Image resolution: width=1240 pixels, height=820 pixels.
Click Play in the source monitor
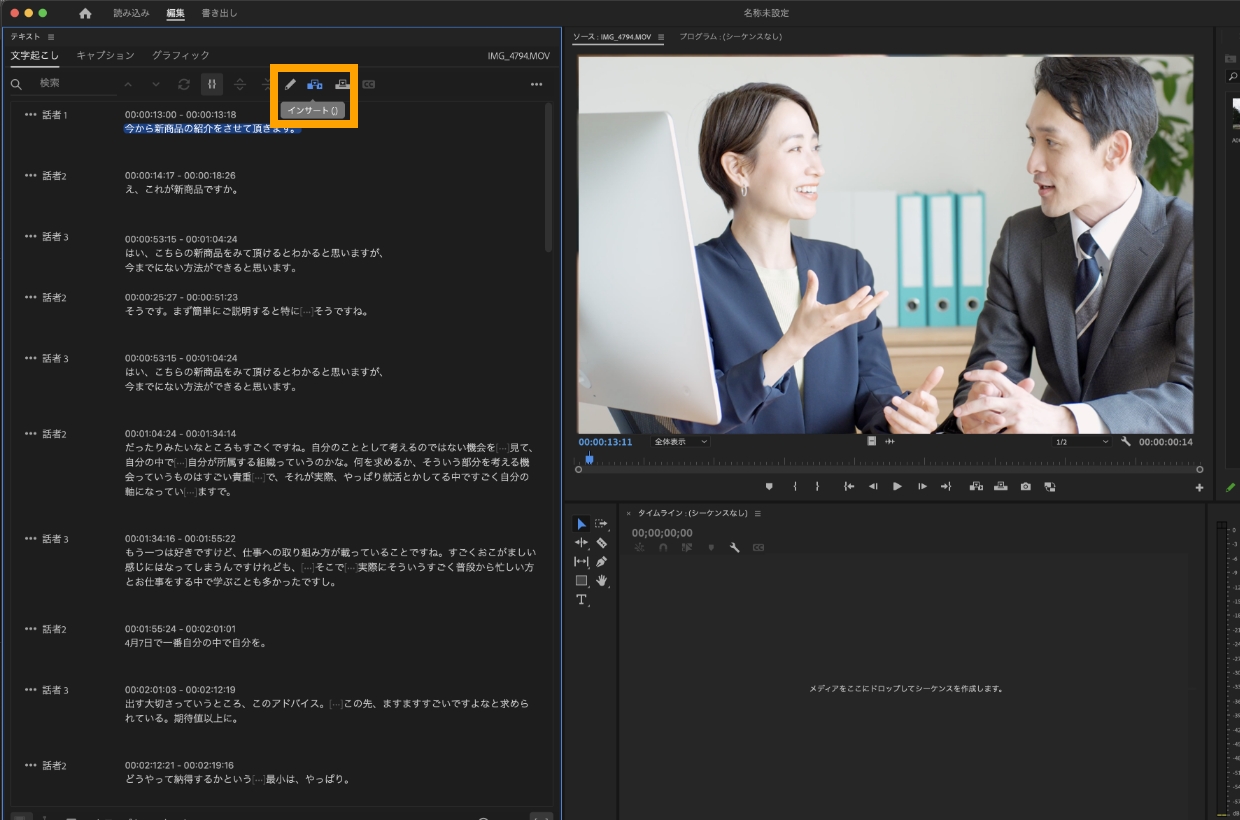click(897, 487)
